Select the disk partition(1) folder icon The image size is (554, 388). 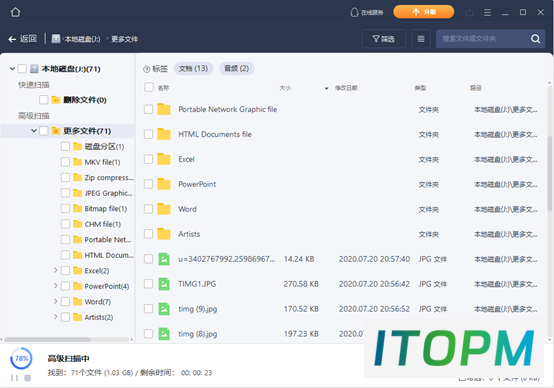pos(77,146)
